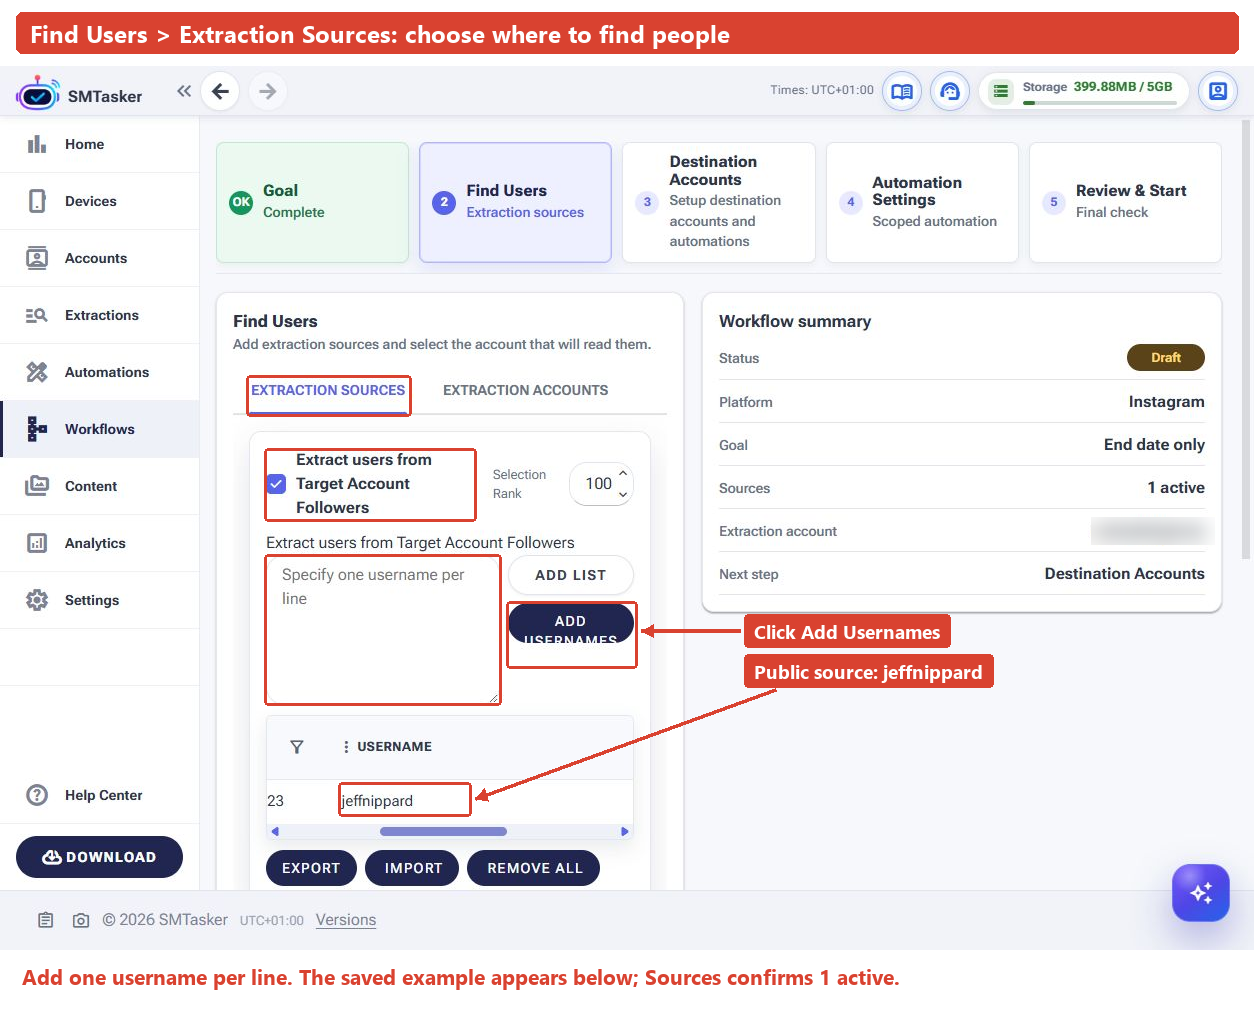Open the support headset icon
The width and height of the screenshot is (1254, 1020).
tap(950, 91)
